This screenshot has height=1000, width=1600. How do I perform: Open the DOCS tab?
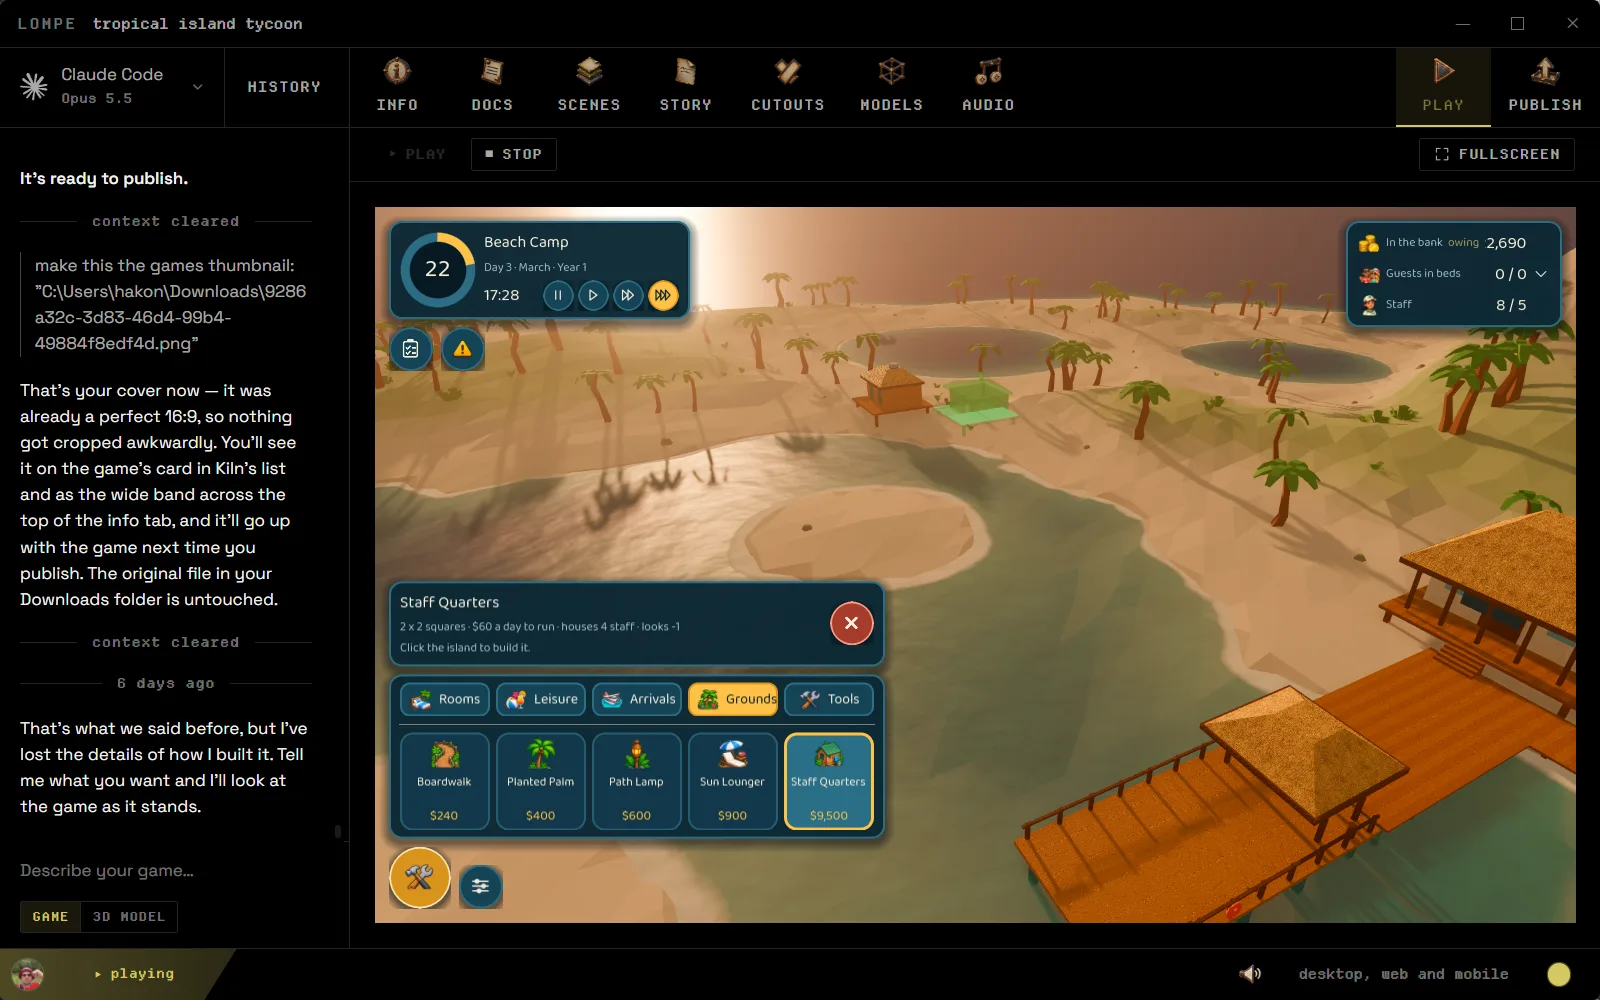click(492, 87)
